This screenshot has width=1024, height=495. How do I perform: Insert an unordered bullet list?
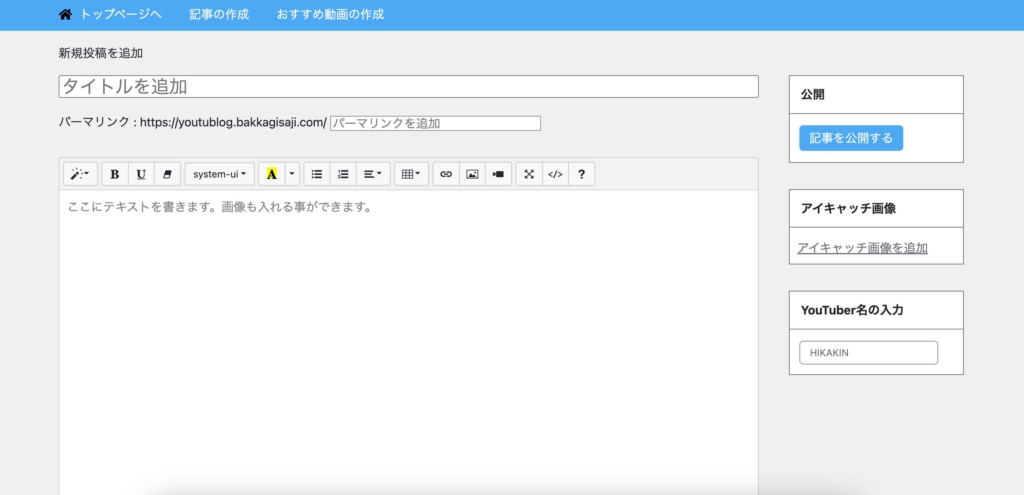(x=317, y=174)
